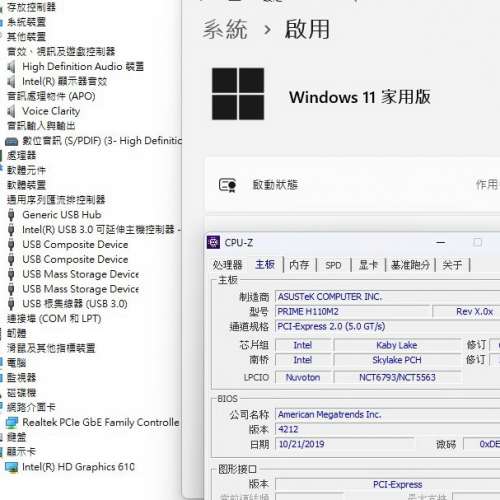Click the Kaby Lake chipset field
Screen dimensions: 500x500
pyautogui.click(x=397, y=345)
